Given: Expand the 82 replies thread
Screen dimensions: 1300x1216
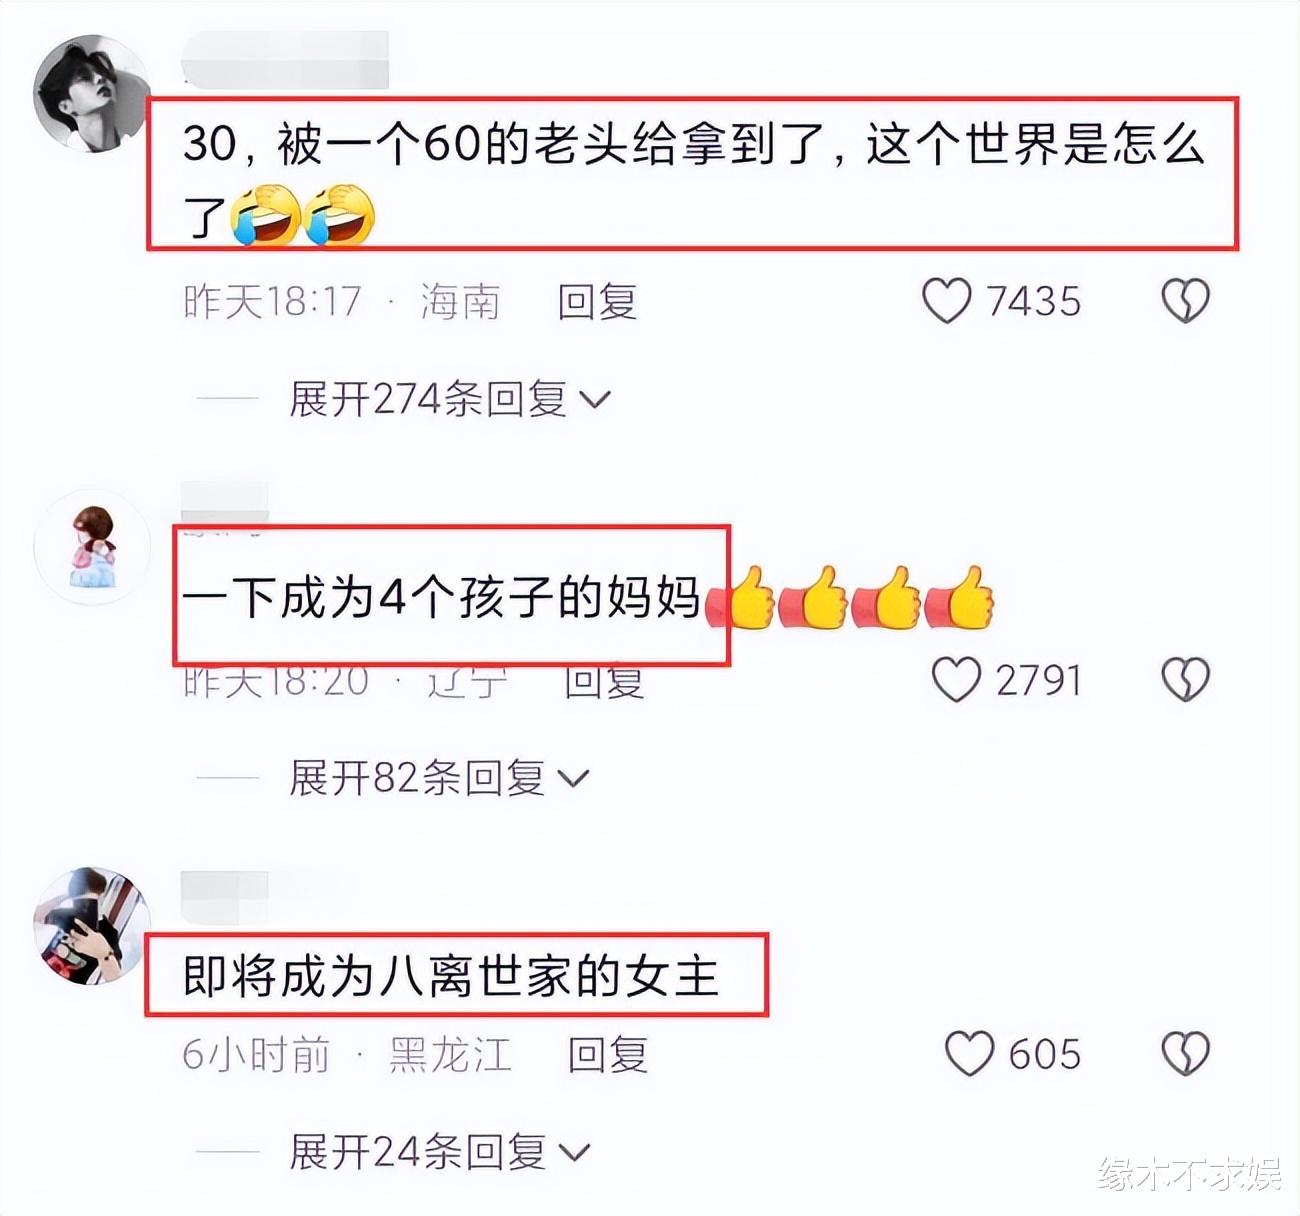Looking at the screenshot, I should click(x=439, y=777).
